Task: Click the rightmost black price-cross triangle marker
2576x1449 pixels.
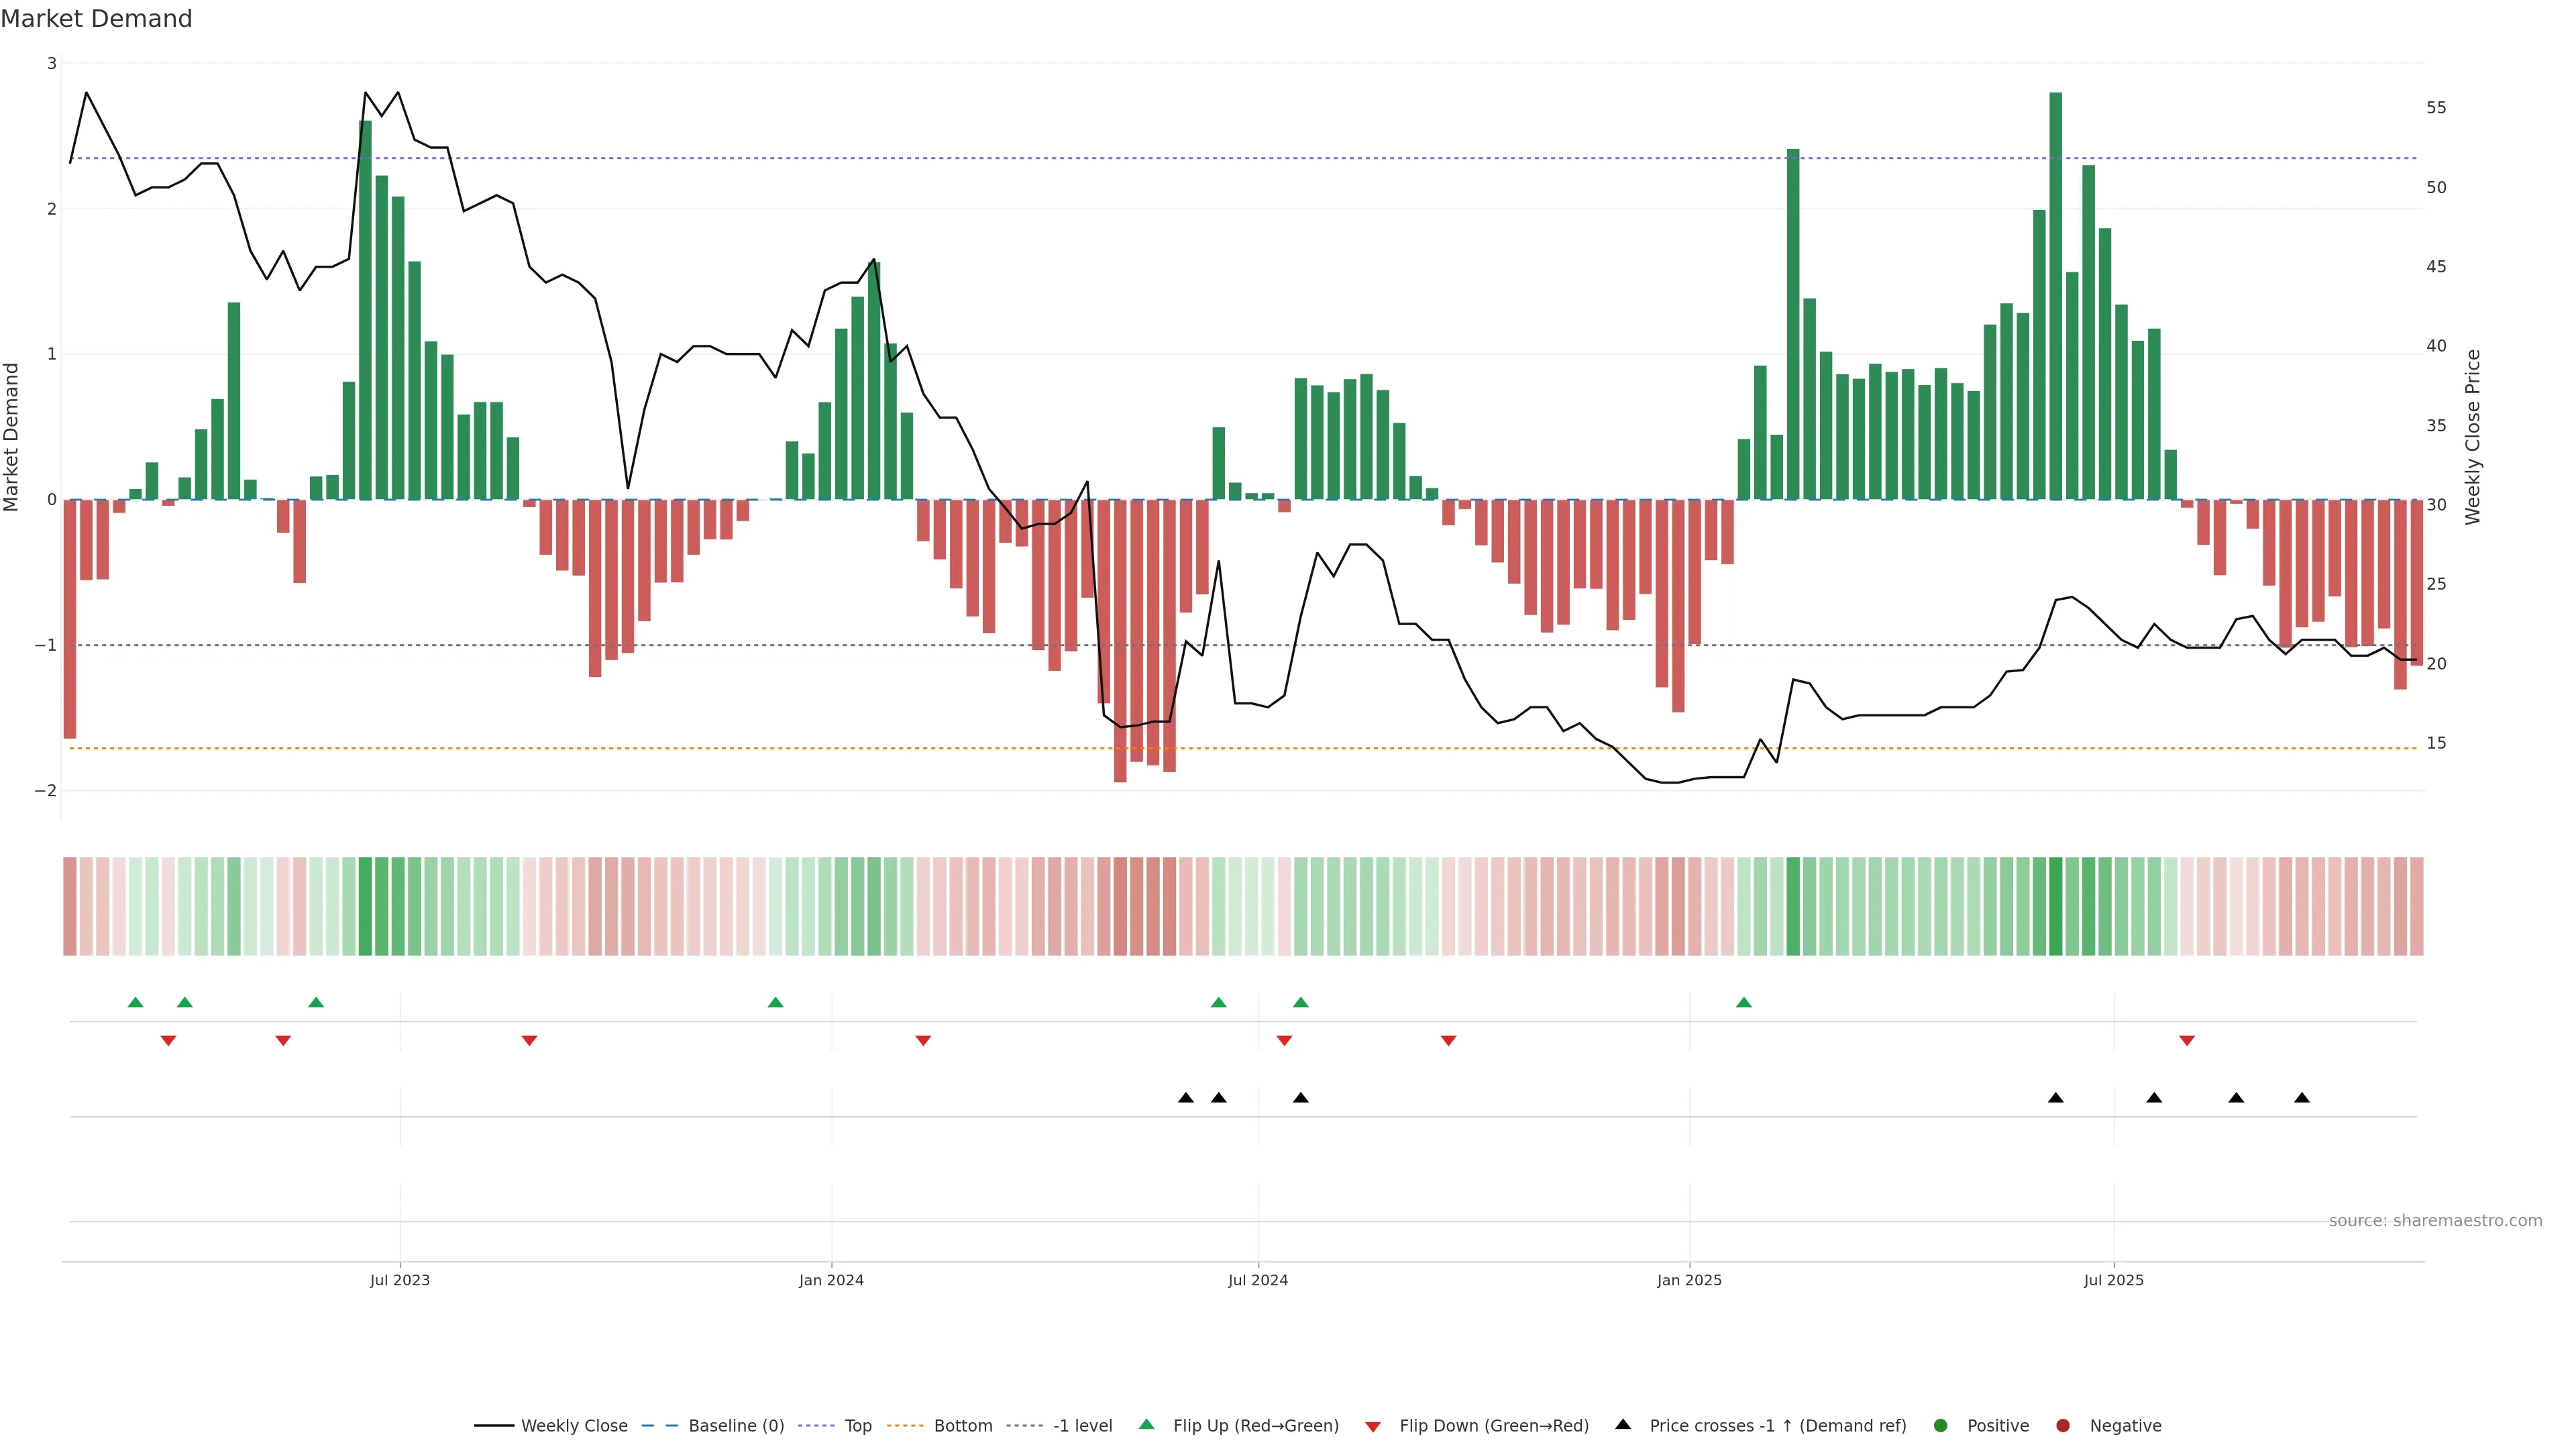Action: click(2302, 1098)
